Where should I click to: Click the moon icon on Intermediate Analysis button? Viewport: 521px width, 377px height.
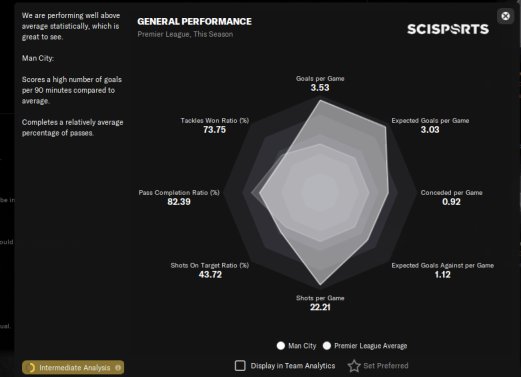pos(31,368)
